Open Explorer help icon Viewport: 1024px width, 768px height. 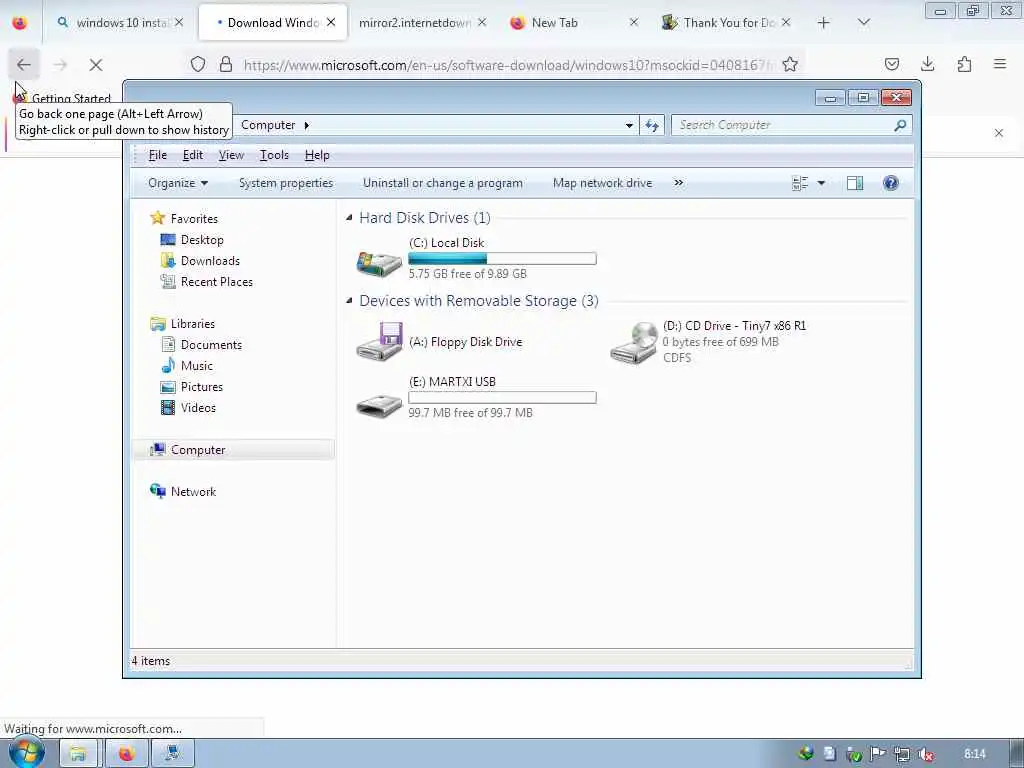pos(890,184)
